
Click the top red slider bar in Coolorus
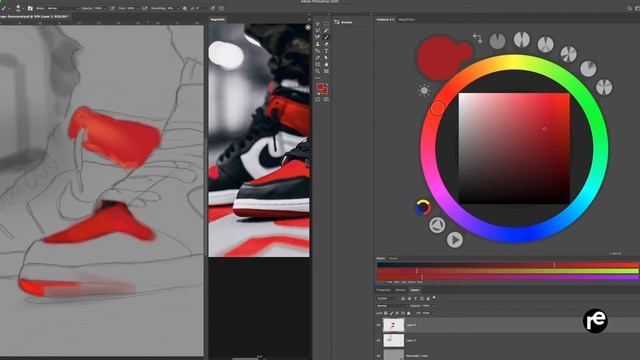tap(507, 265)
